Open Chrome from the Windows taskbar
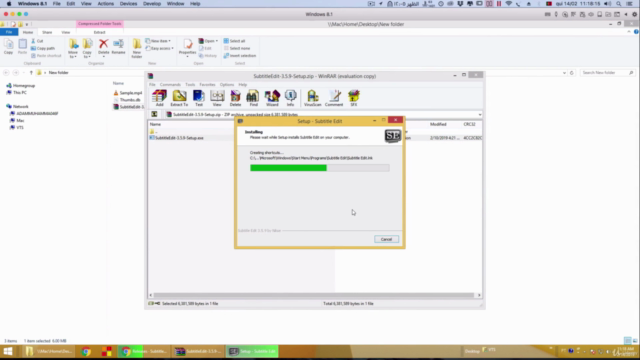The width and height of the screenshot is (640, 360). click(86, 351)
